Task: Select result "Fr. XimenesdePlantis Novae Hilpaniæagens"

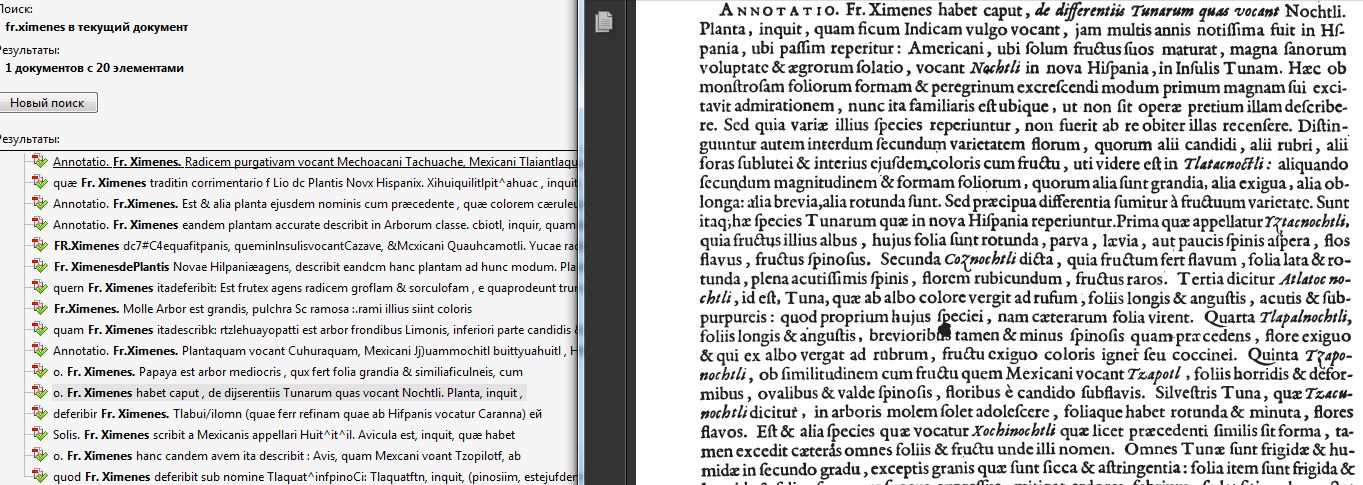Action: tap(300, 267)
